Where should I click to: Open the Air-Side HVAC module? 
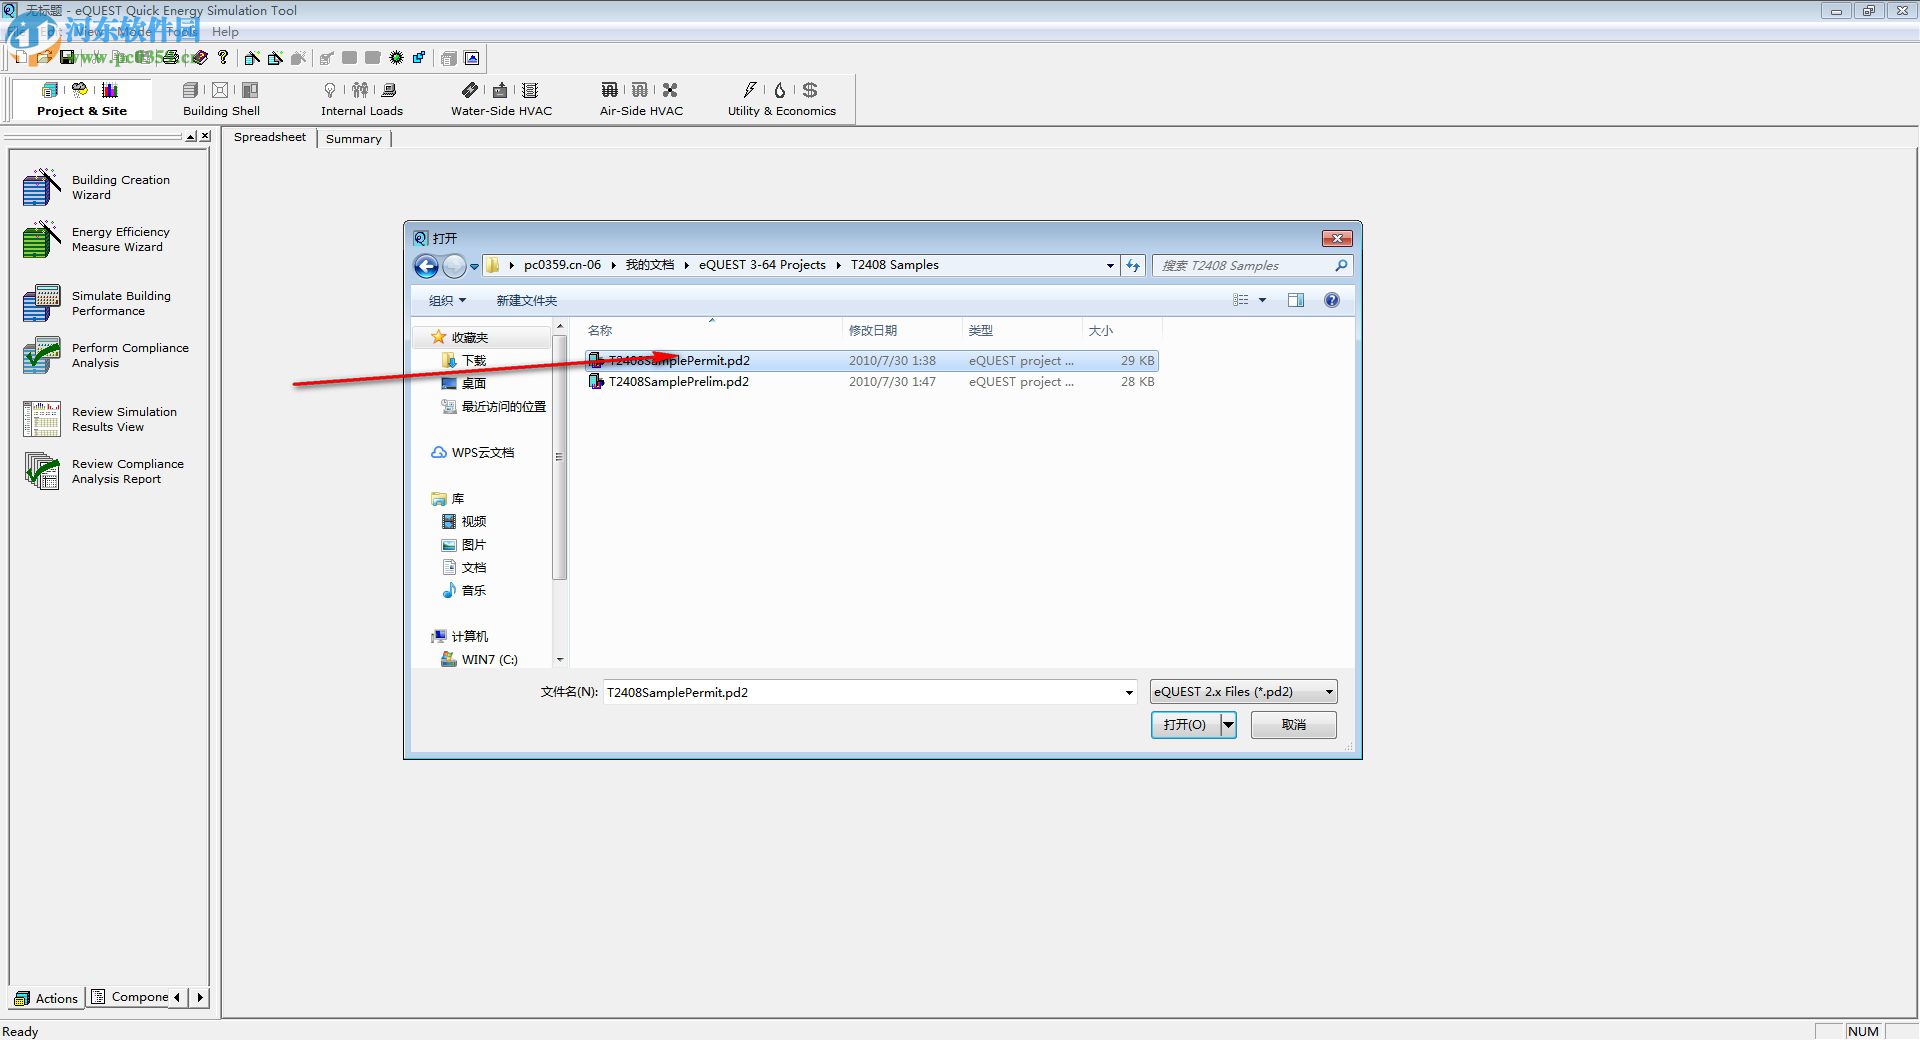(x=641, y=100)
